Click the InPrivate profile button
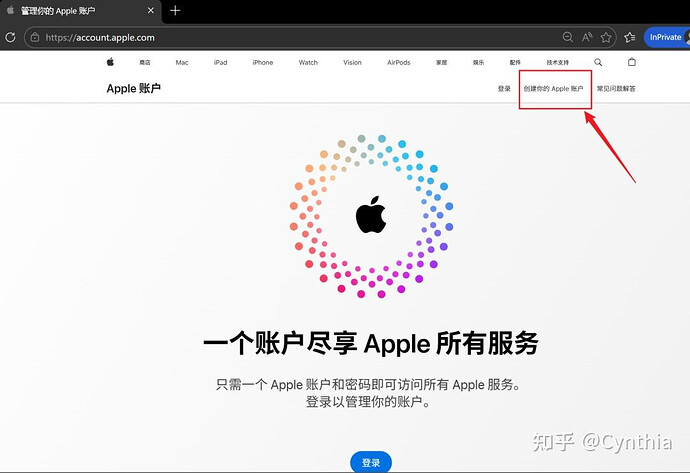Screen dimensions: 690x473 coord(667,37)
